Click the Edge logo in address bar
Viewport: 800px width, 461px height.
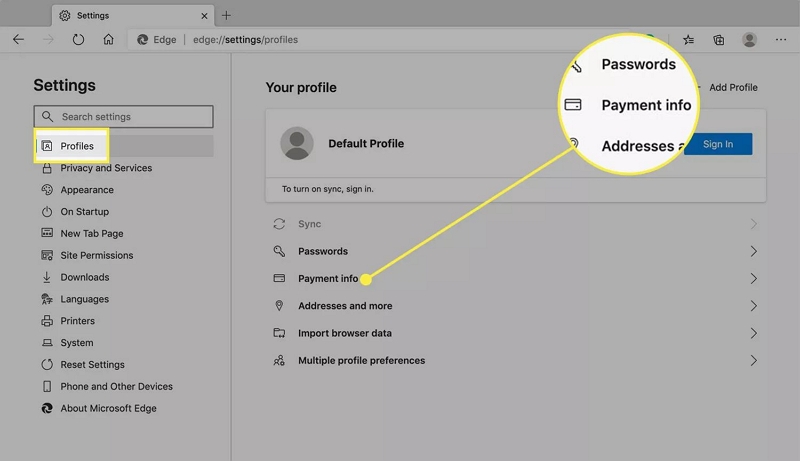(142, 39)
